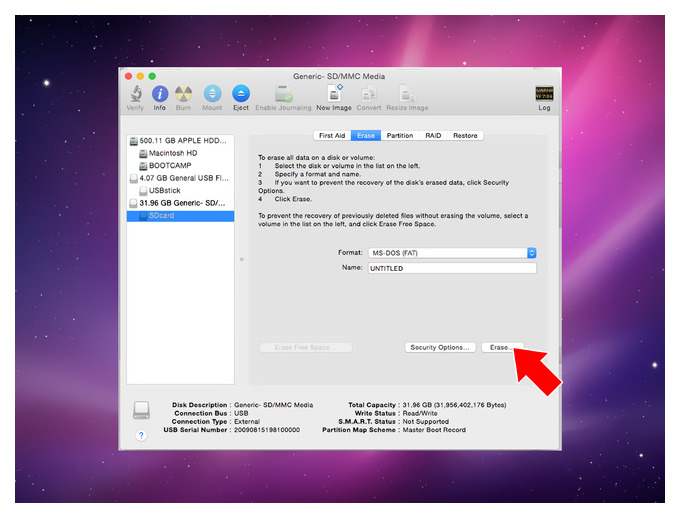680x518 pixels.
Task: Switch to the Restore tab
Action: [x=465, y=136]
